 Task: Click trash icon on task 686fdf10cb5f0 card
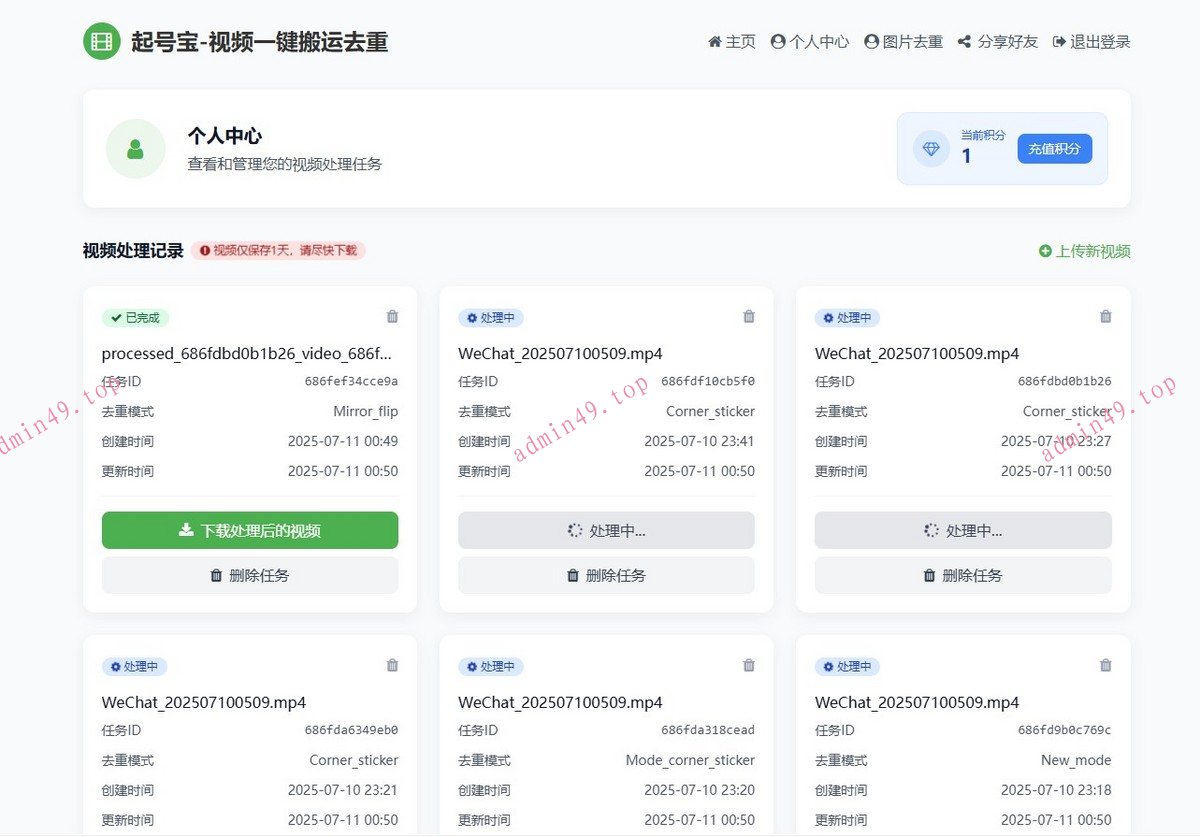pyautogui.click(x=749, y=317)
